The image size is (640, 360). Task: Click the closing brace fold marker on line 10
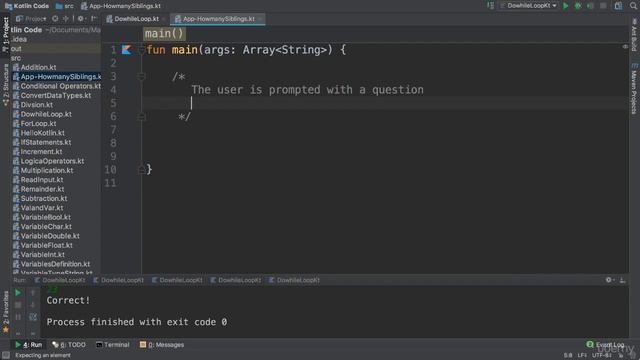(x=142, y=169)
